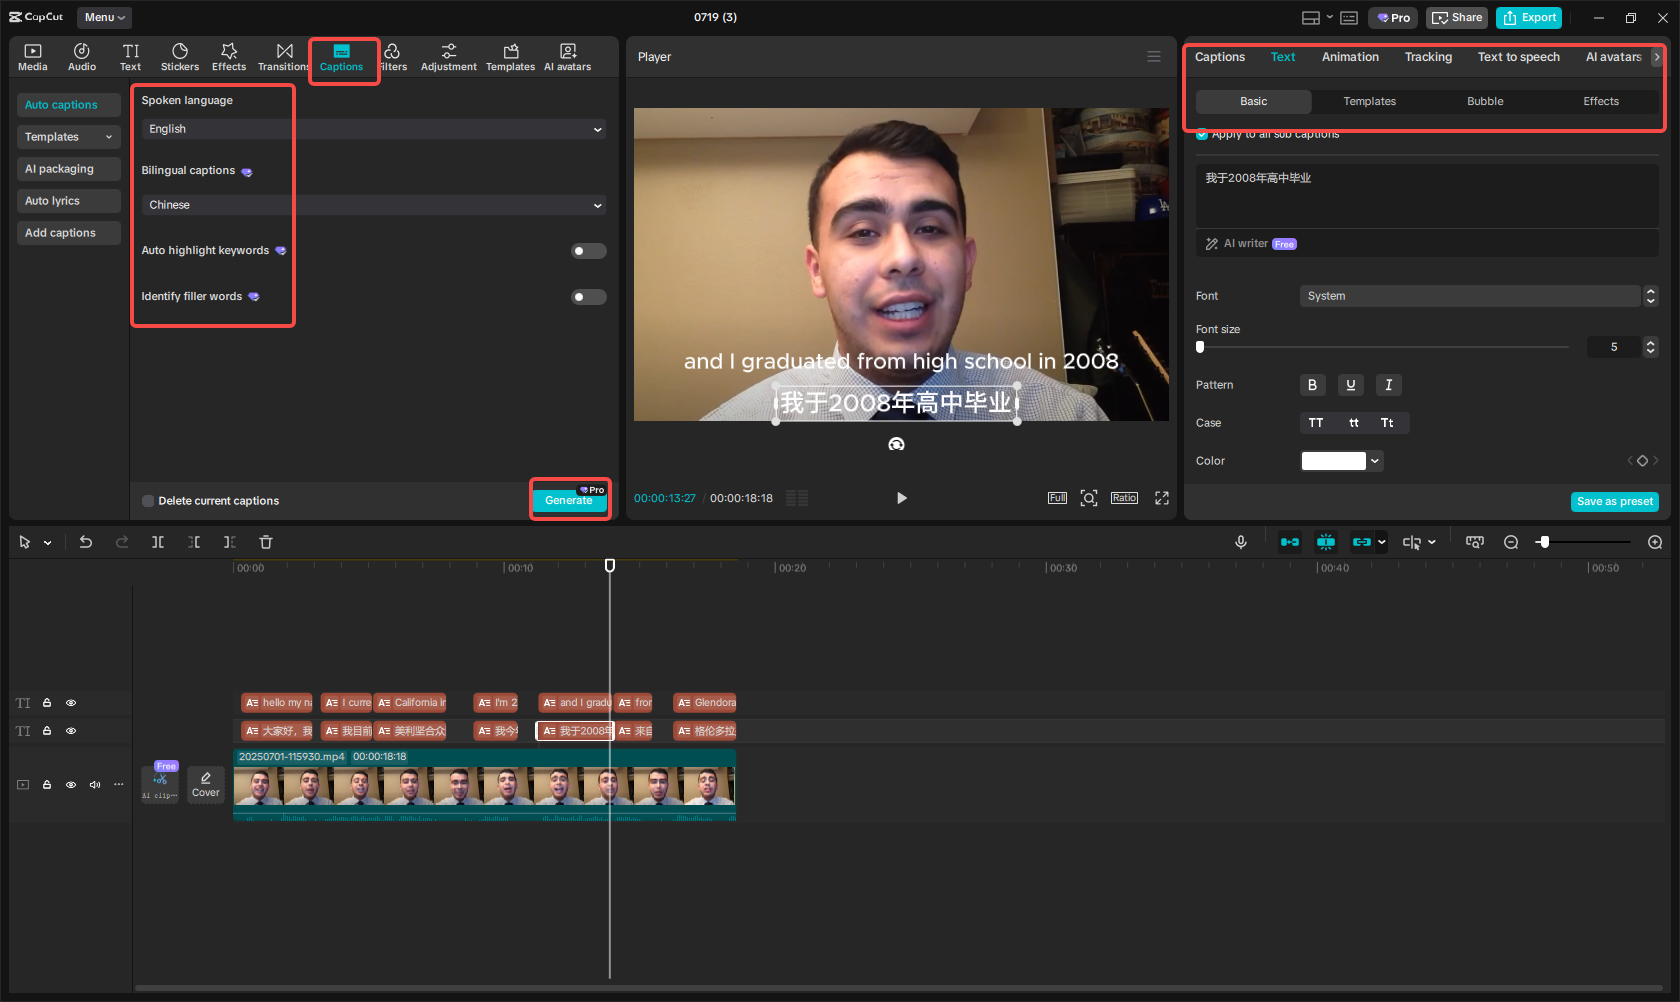Viewport: 1680px width, 1002px height.
Task: Zoom out the timeline with minus icon
Action: (1511, 542)
